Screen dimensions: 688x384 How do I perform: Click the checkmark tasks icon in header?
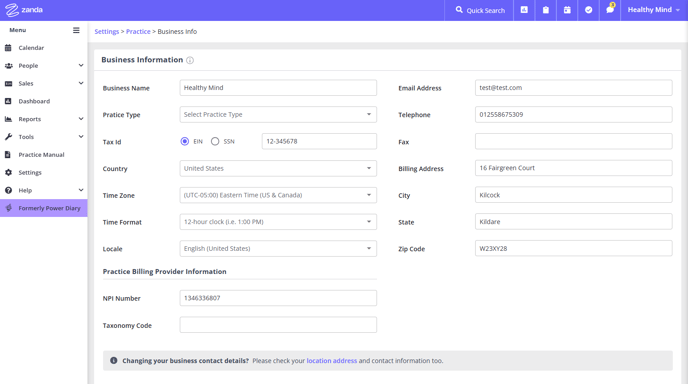click(588, 10)
